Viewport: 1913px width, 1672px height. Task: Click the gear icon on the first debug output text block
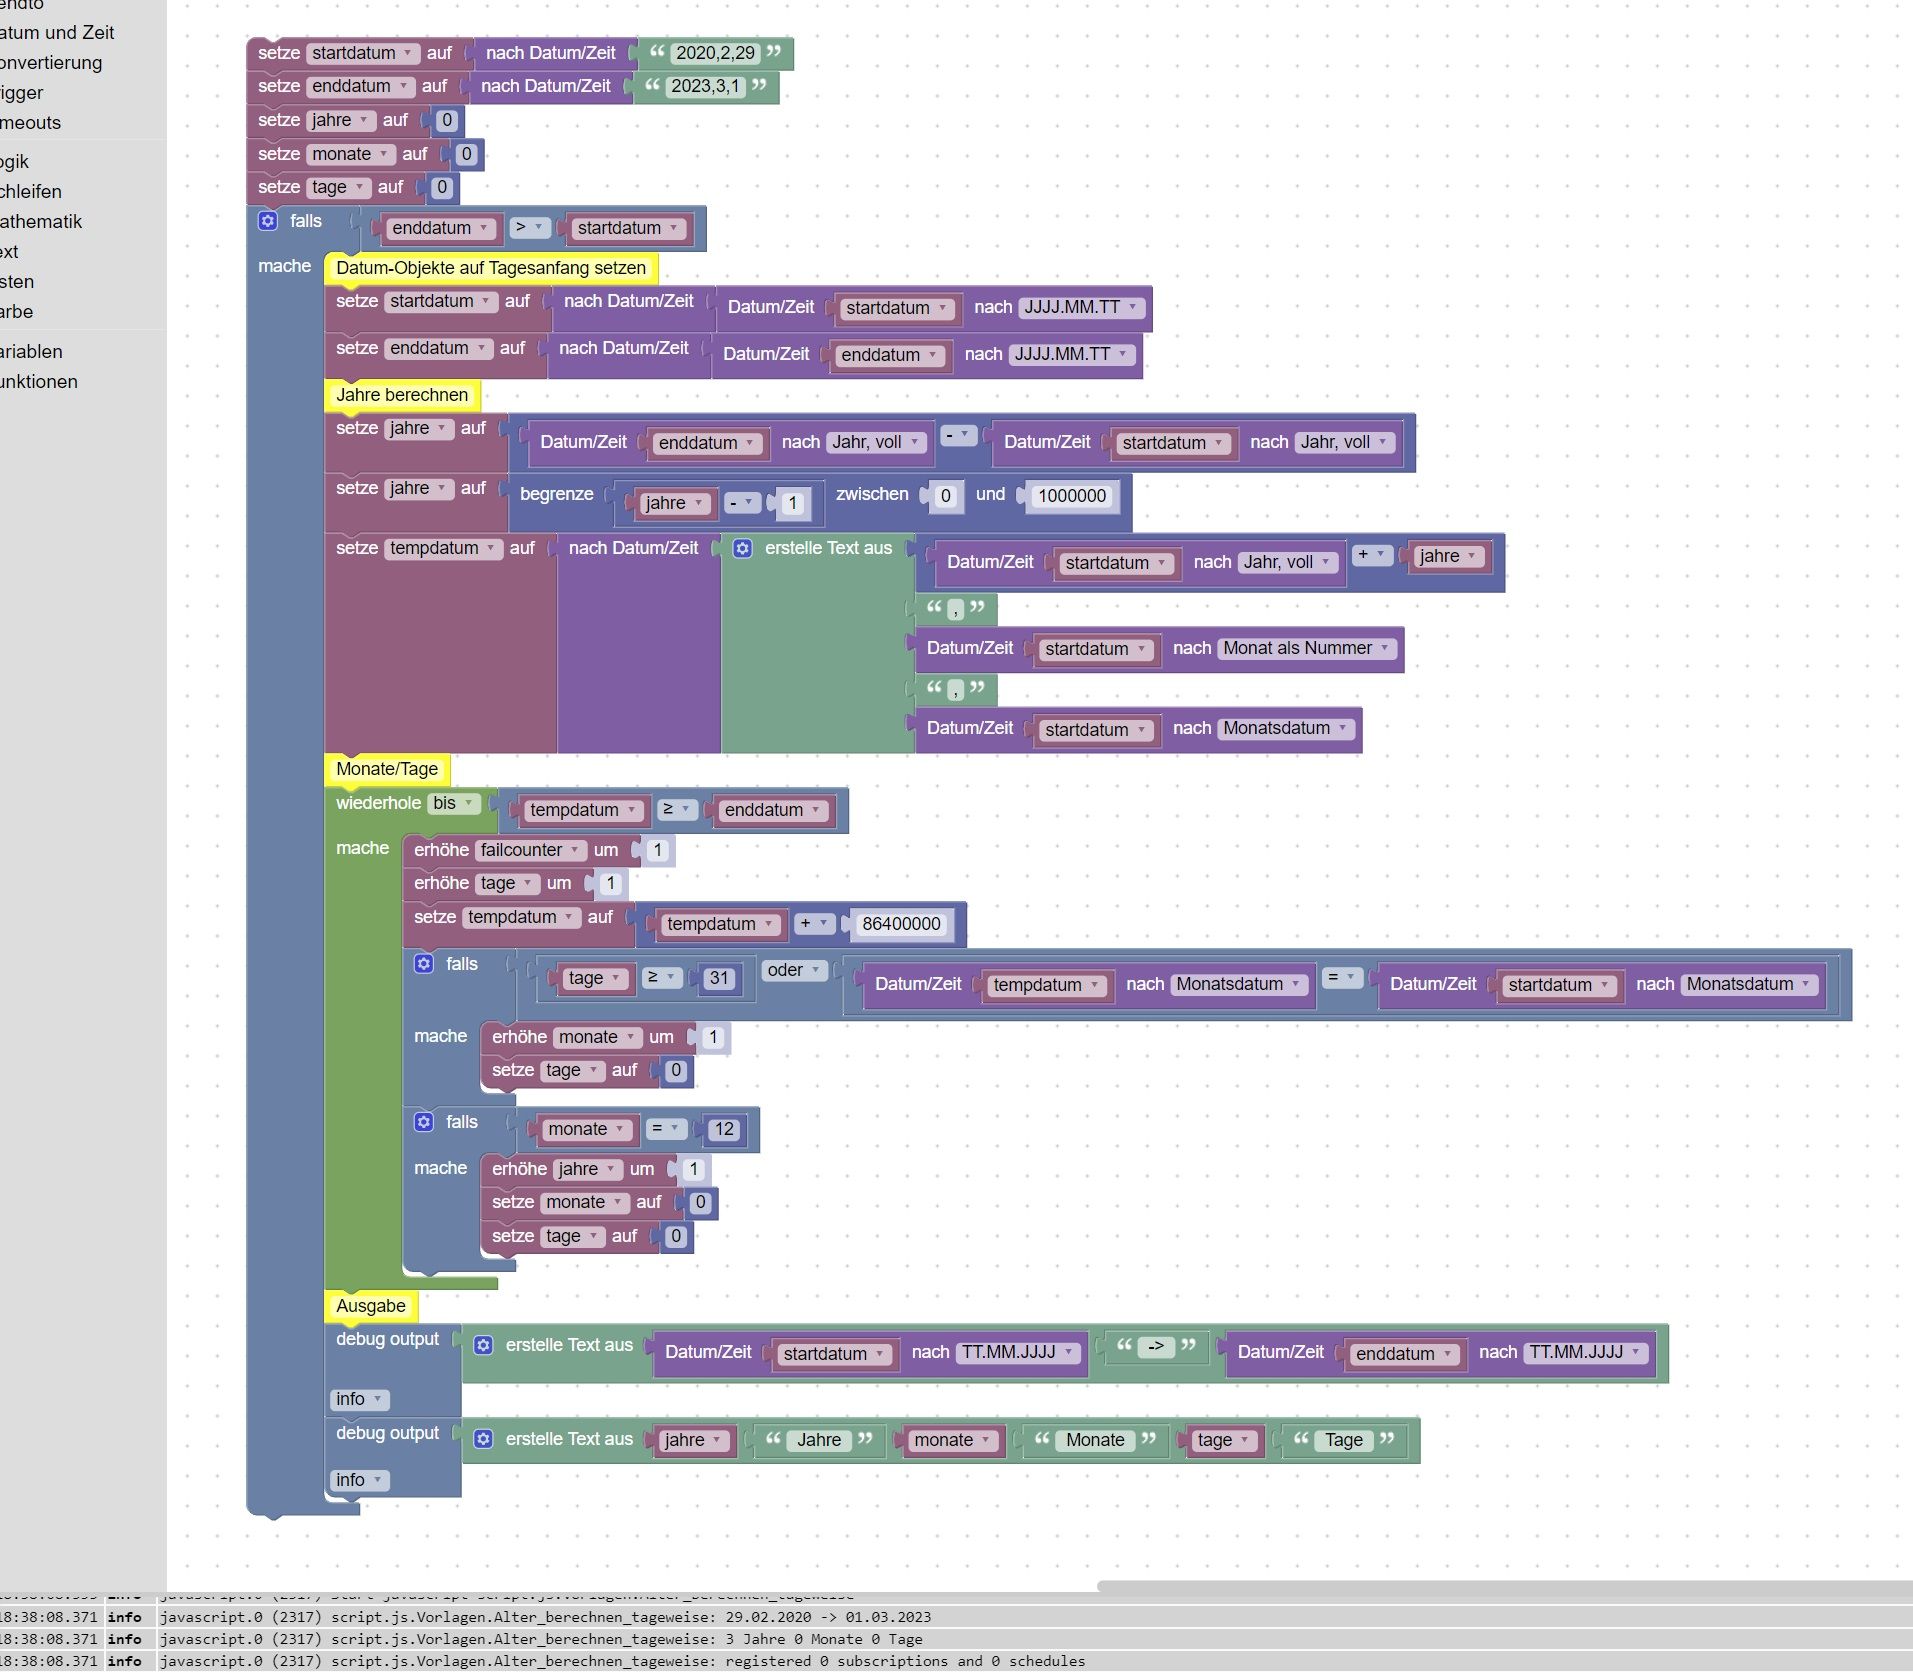pos(484,1345)
